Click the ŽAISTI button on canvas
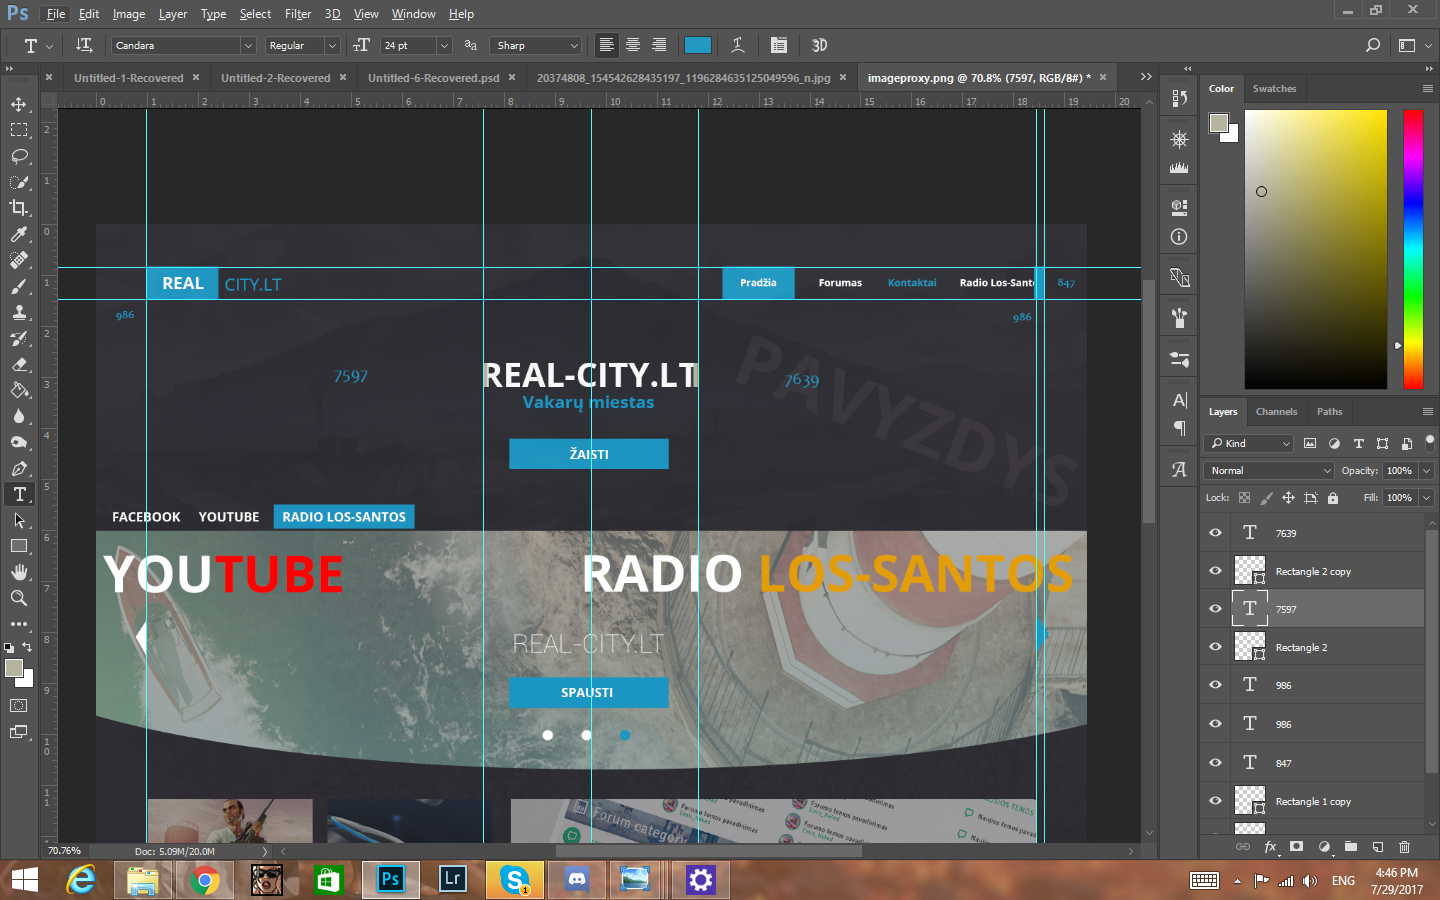The image size is (1440, 900). (x=589, y=453)
